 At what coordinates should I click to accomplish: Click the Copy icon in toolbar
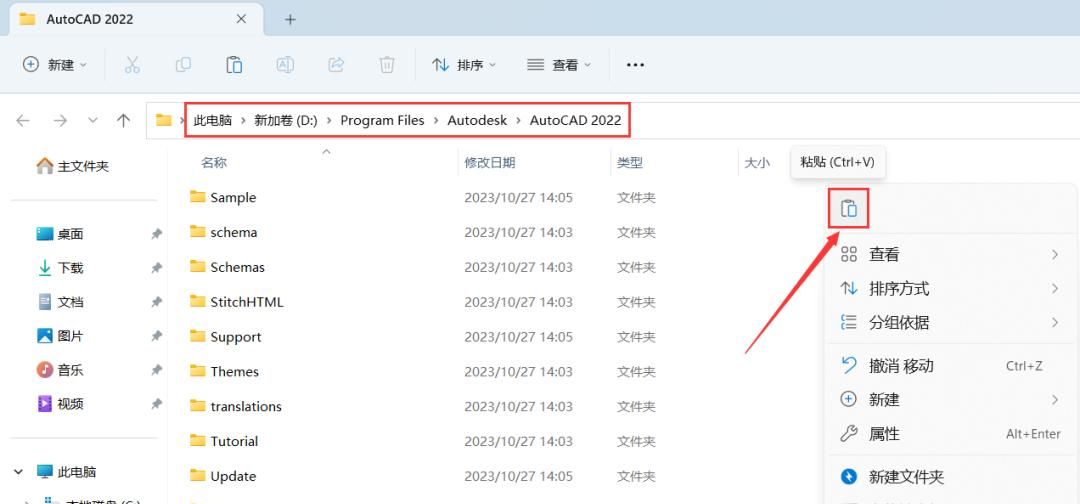[x=183, y=65]
